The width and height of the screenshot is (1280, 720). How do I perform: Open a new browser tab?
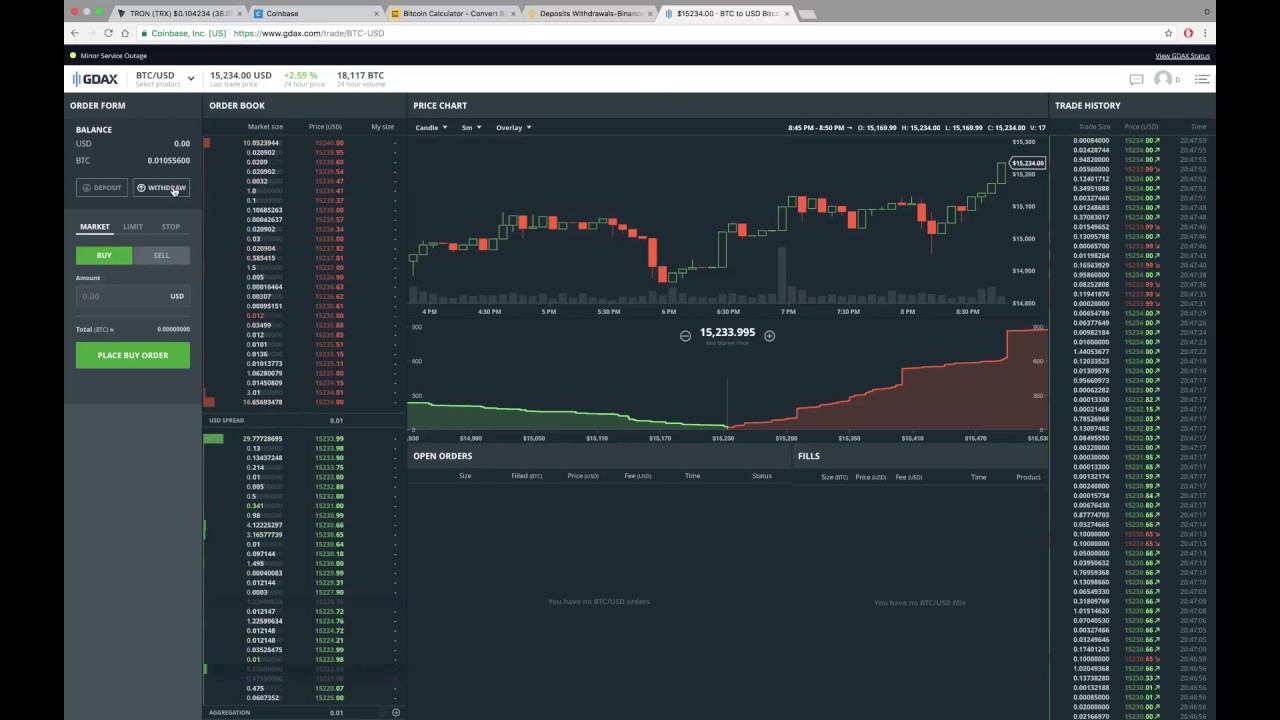tap(806, 14)
